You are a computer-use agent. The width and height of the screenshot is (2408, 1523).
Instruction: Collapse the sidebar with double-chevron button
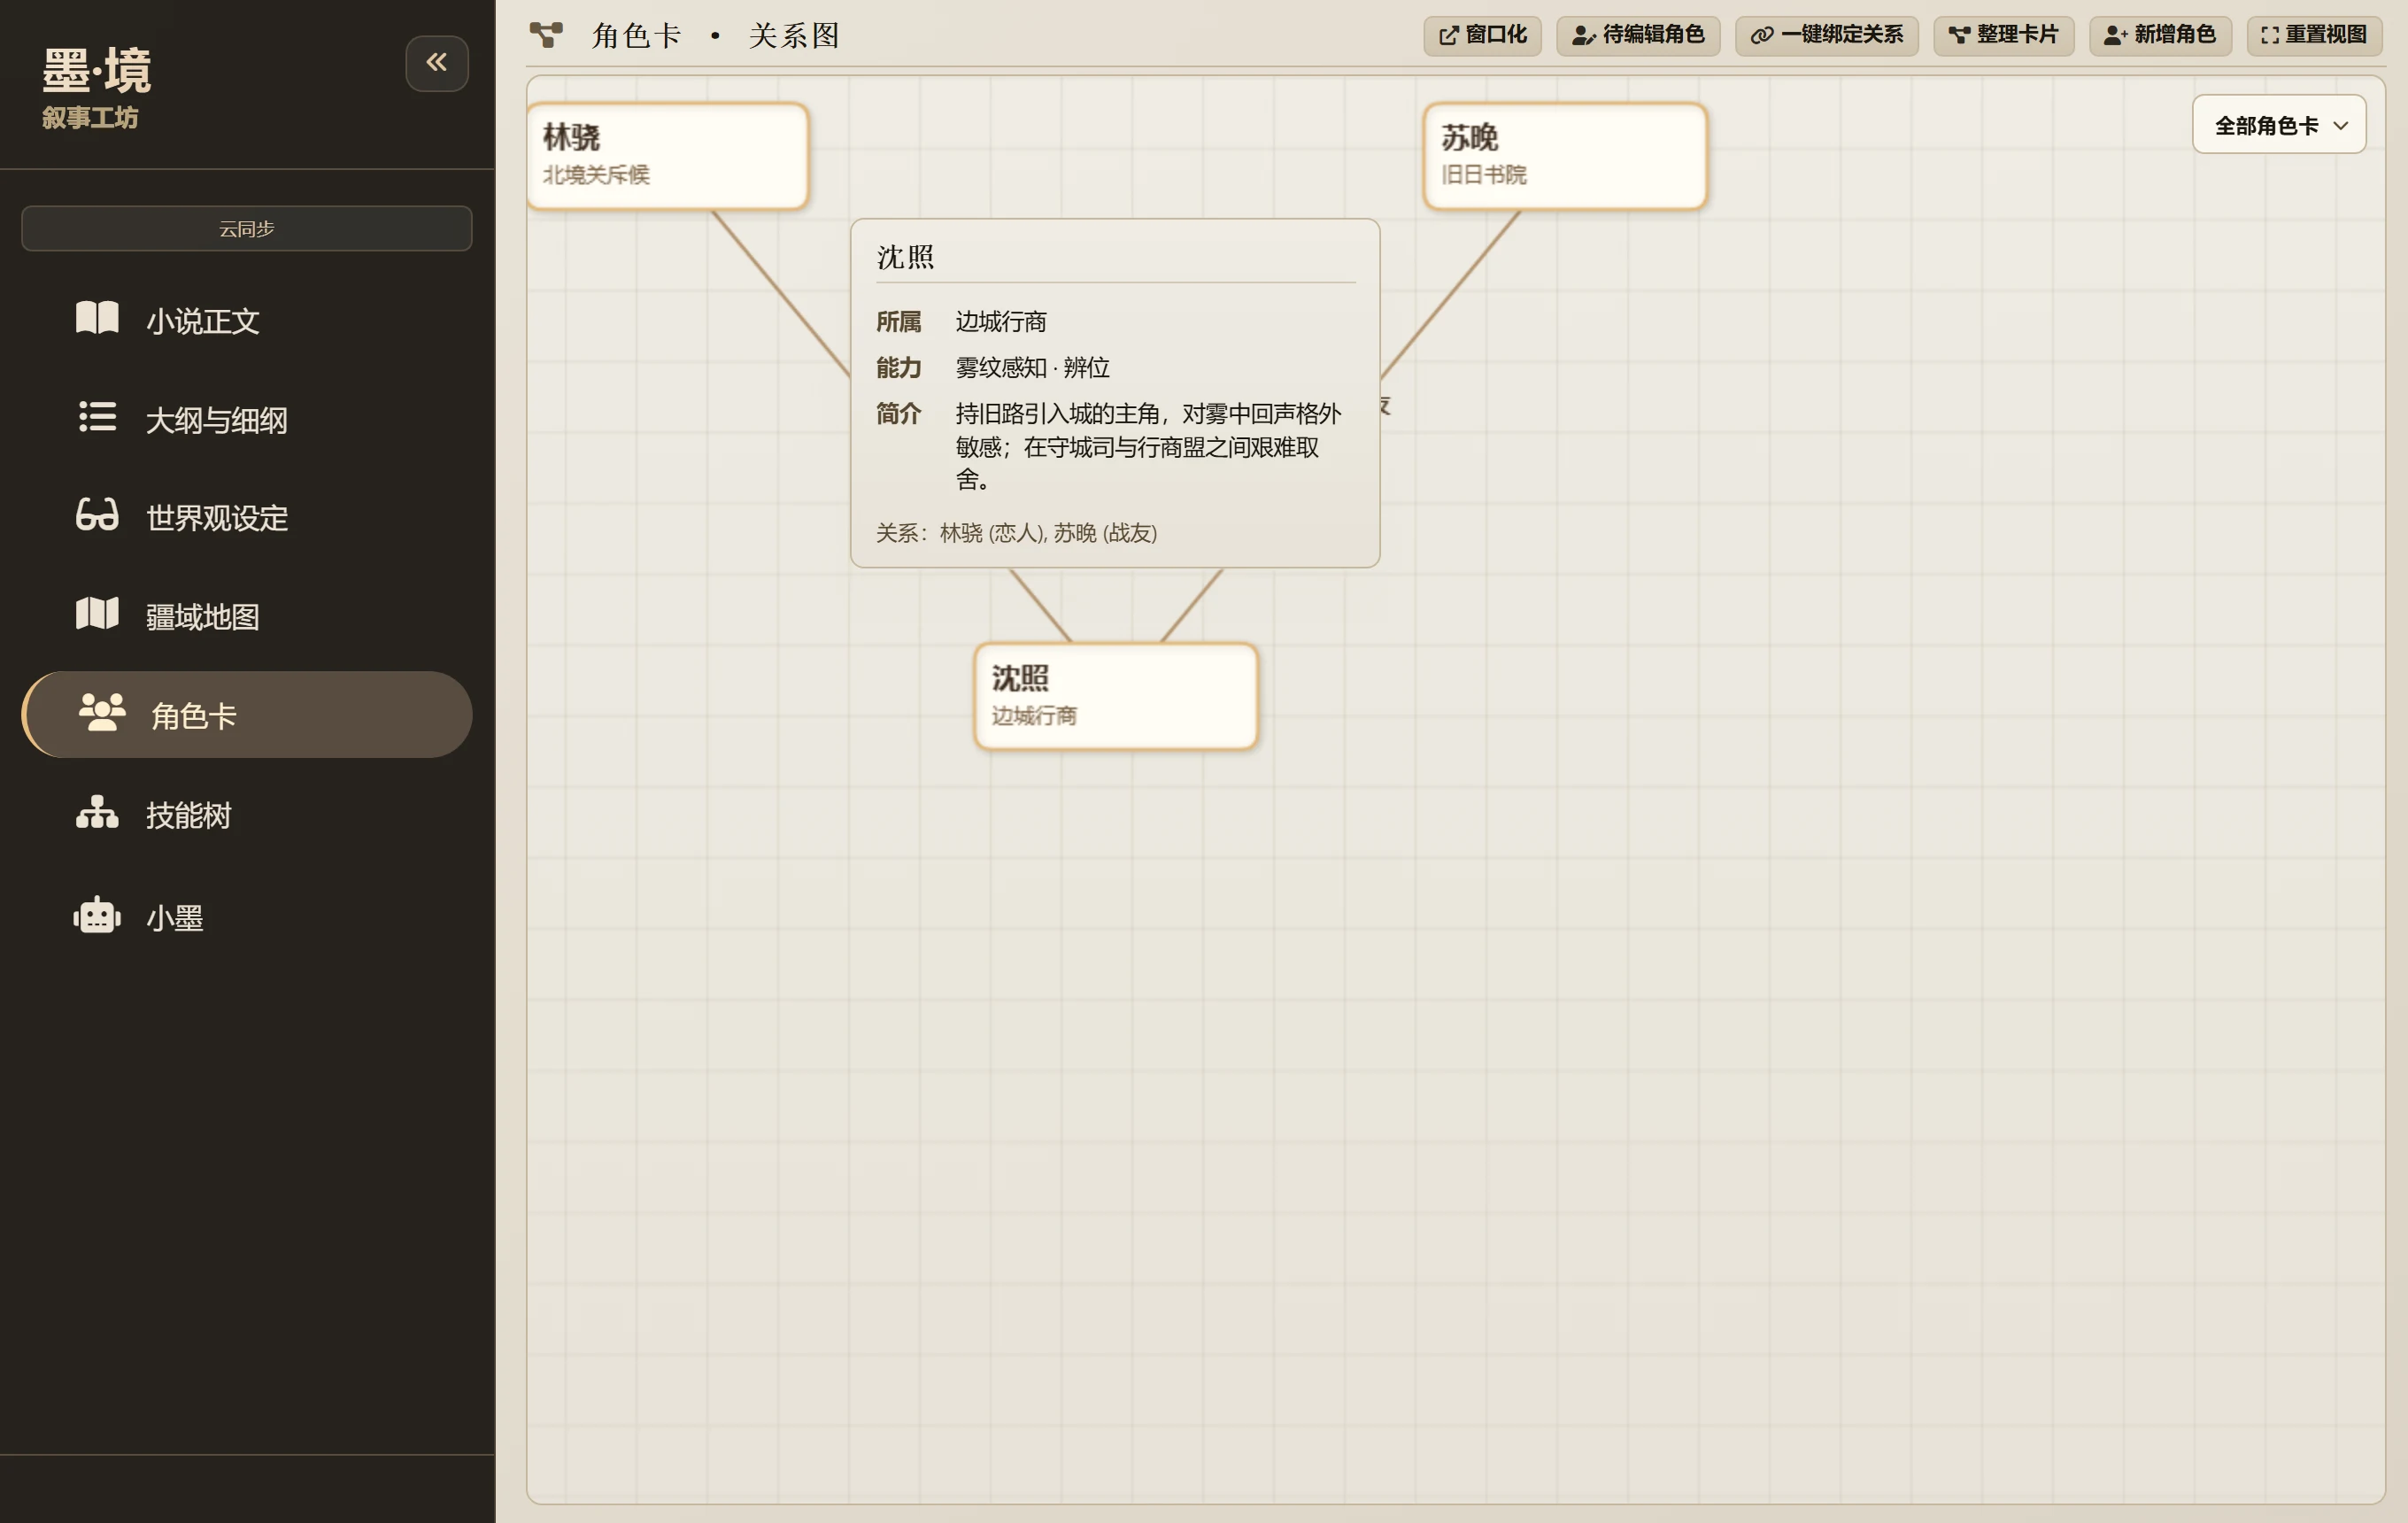pos(437,63)
